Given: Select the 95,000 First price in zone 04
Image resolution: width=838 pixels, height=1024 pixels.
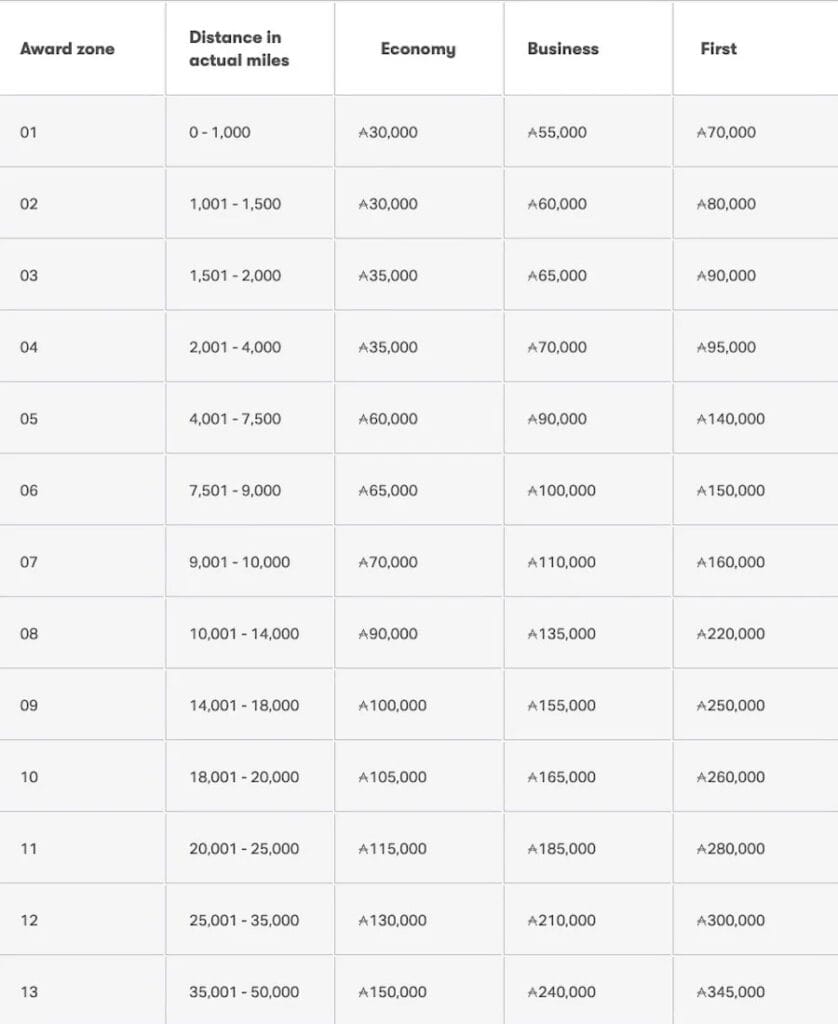Looking at the screenshot, I should click(x=727, y=348).
